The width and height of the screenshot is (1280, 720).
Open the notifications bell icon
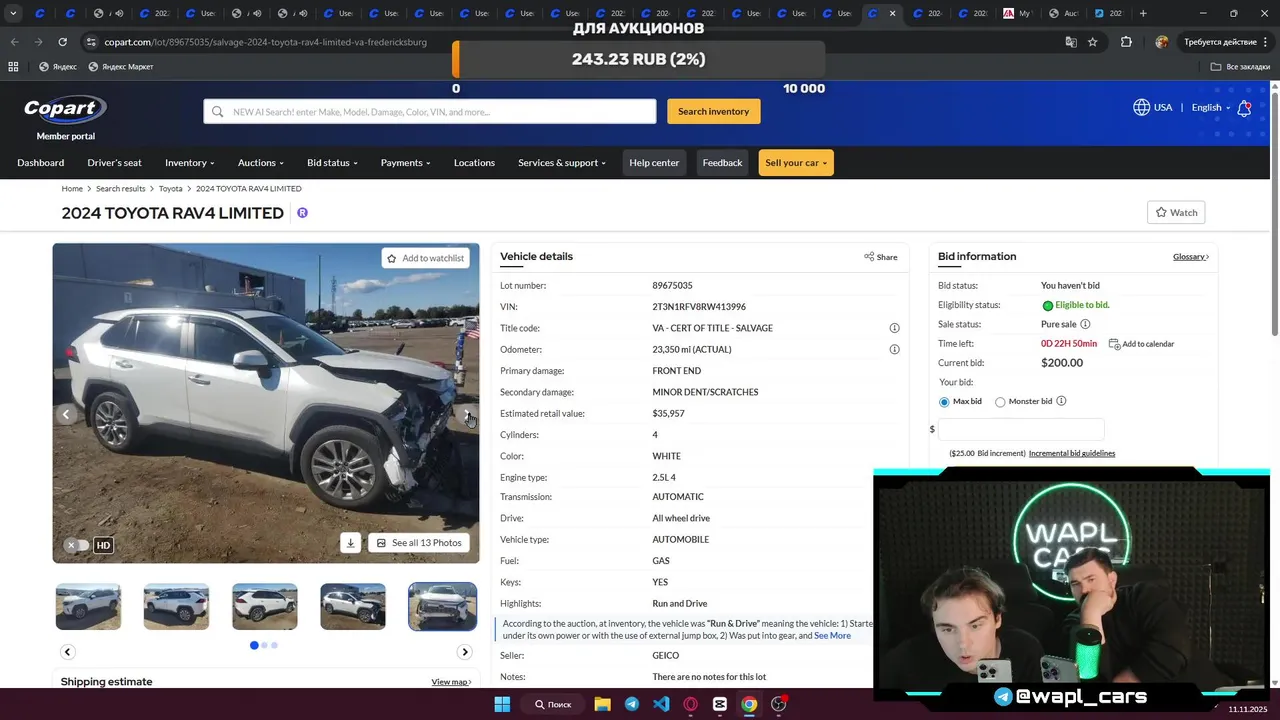(1244, 108)
